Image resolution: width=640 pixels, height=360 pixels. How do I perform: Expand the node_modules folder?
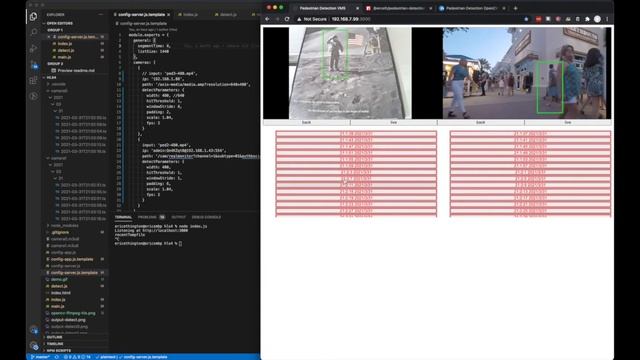64,225
